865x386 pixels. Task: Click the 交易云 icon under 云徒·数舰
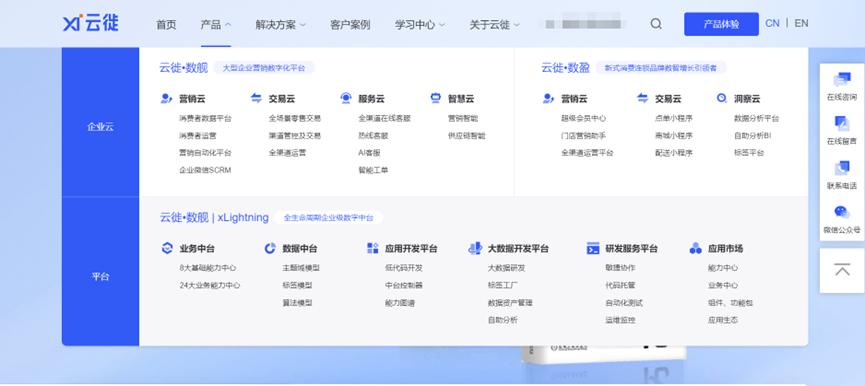[256, 99]
